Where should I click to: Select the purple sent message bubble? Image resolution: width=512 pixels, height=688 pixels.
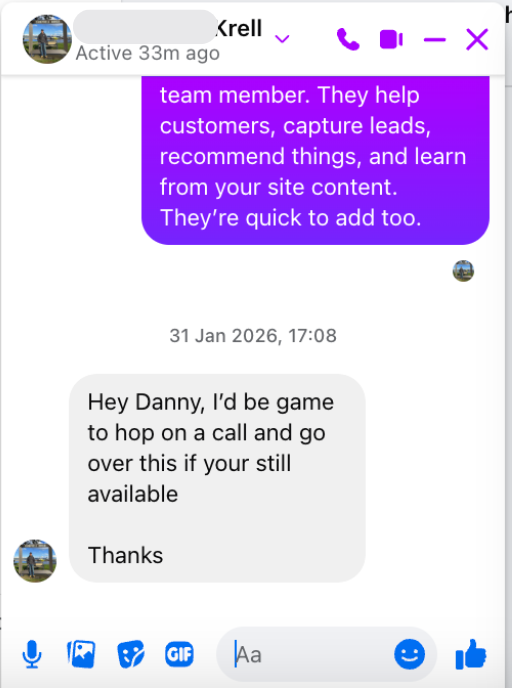[x=315, y=160]
